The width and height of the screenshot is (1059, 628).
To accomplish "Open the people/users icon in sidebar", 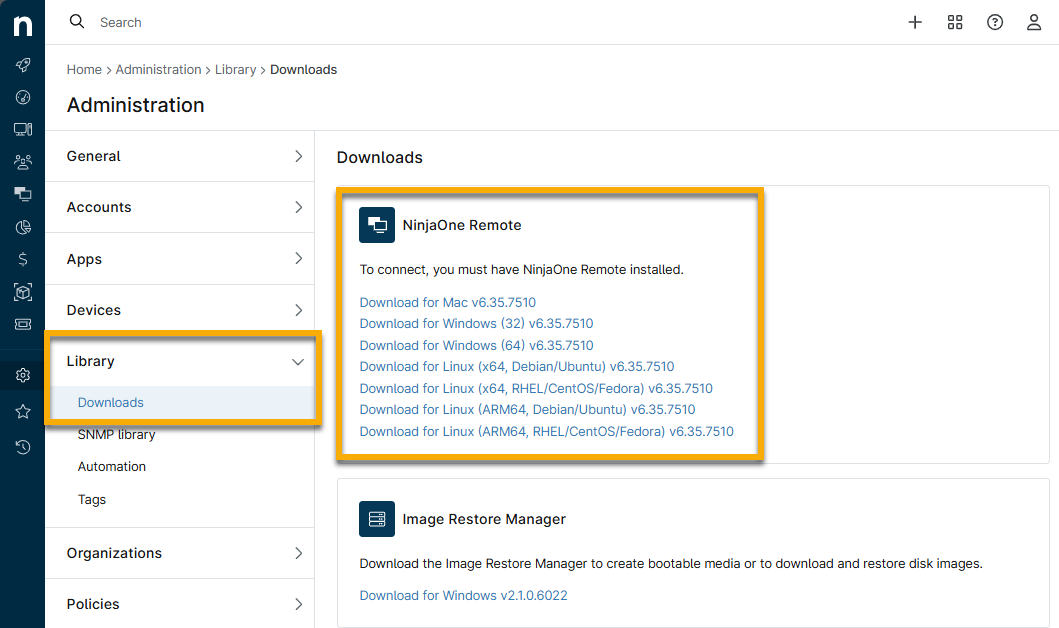I will coord(23,161).
